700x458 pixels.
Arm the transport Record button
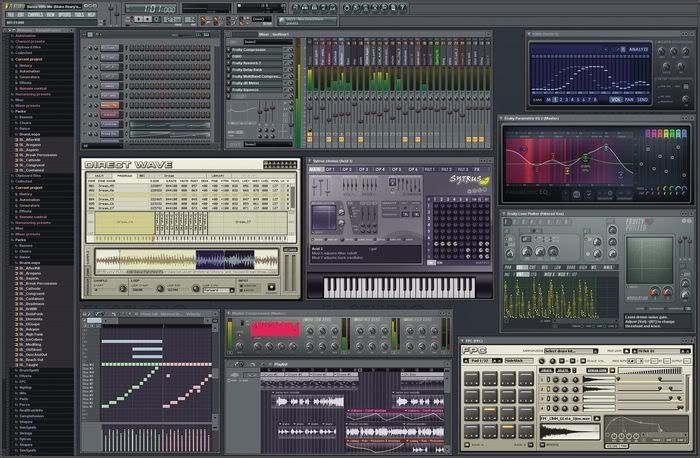tap(157, 19)
